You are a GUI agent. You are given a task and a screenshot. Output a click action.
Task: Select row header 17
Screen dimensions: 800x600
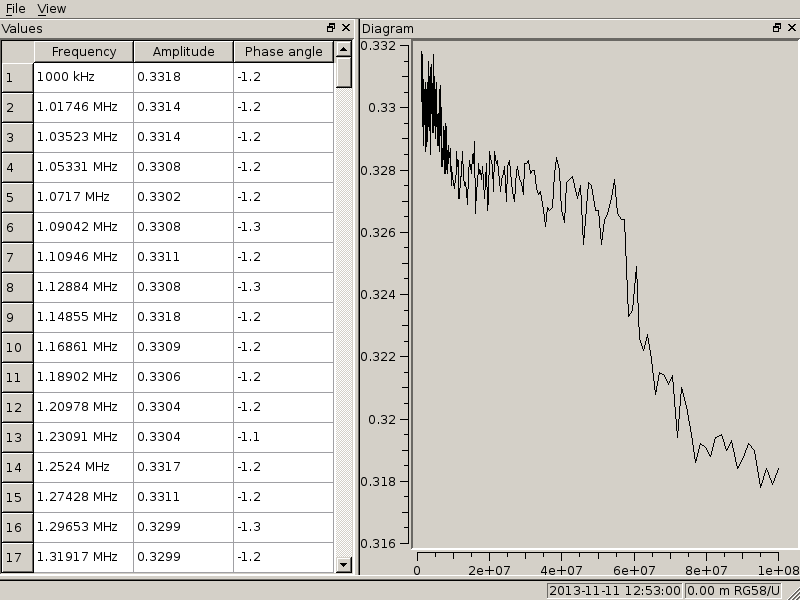(x=17, y=557)
